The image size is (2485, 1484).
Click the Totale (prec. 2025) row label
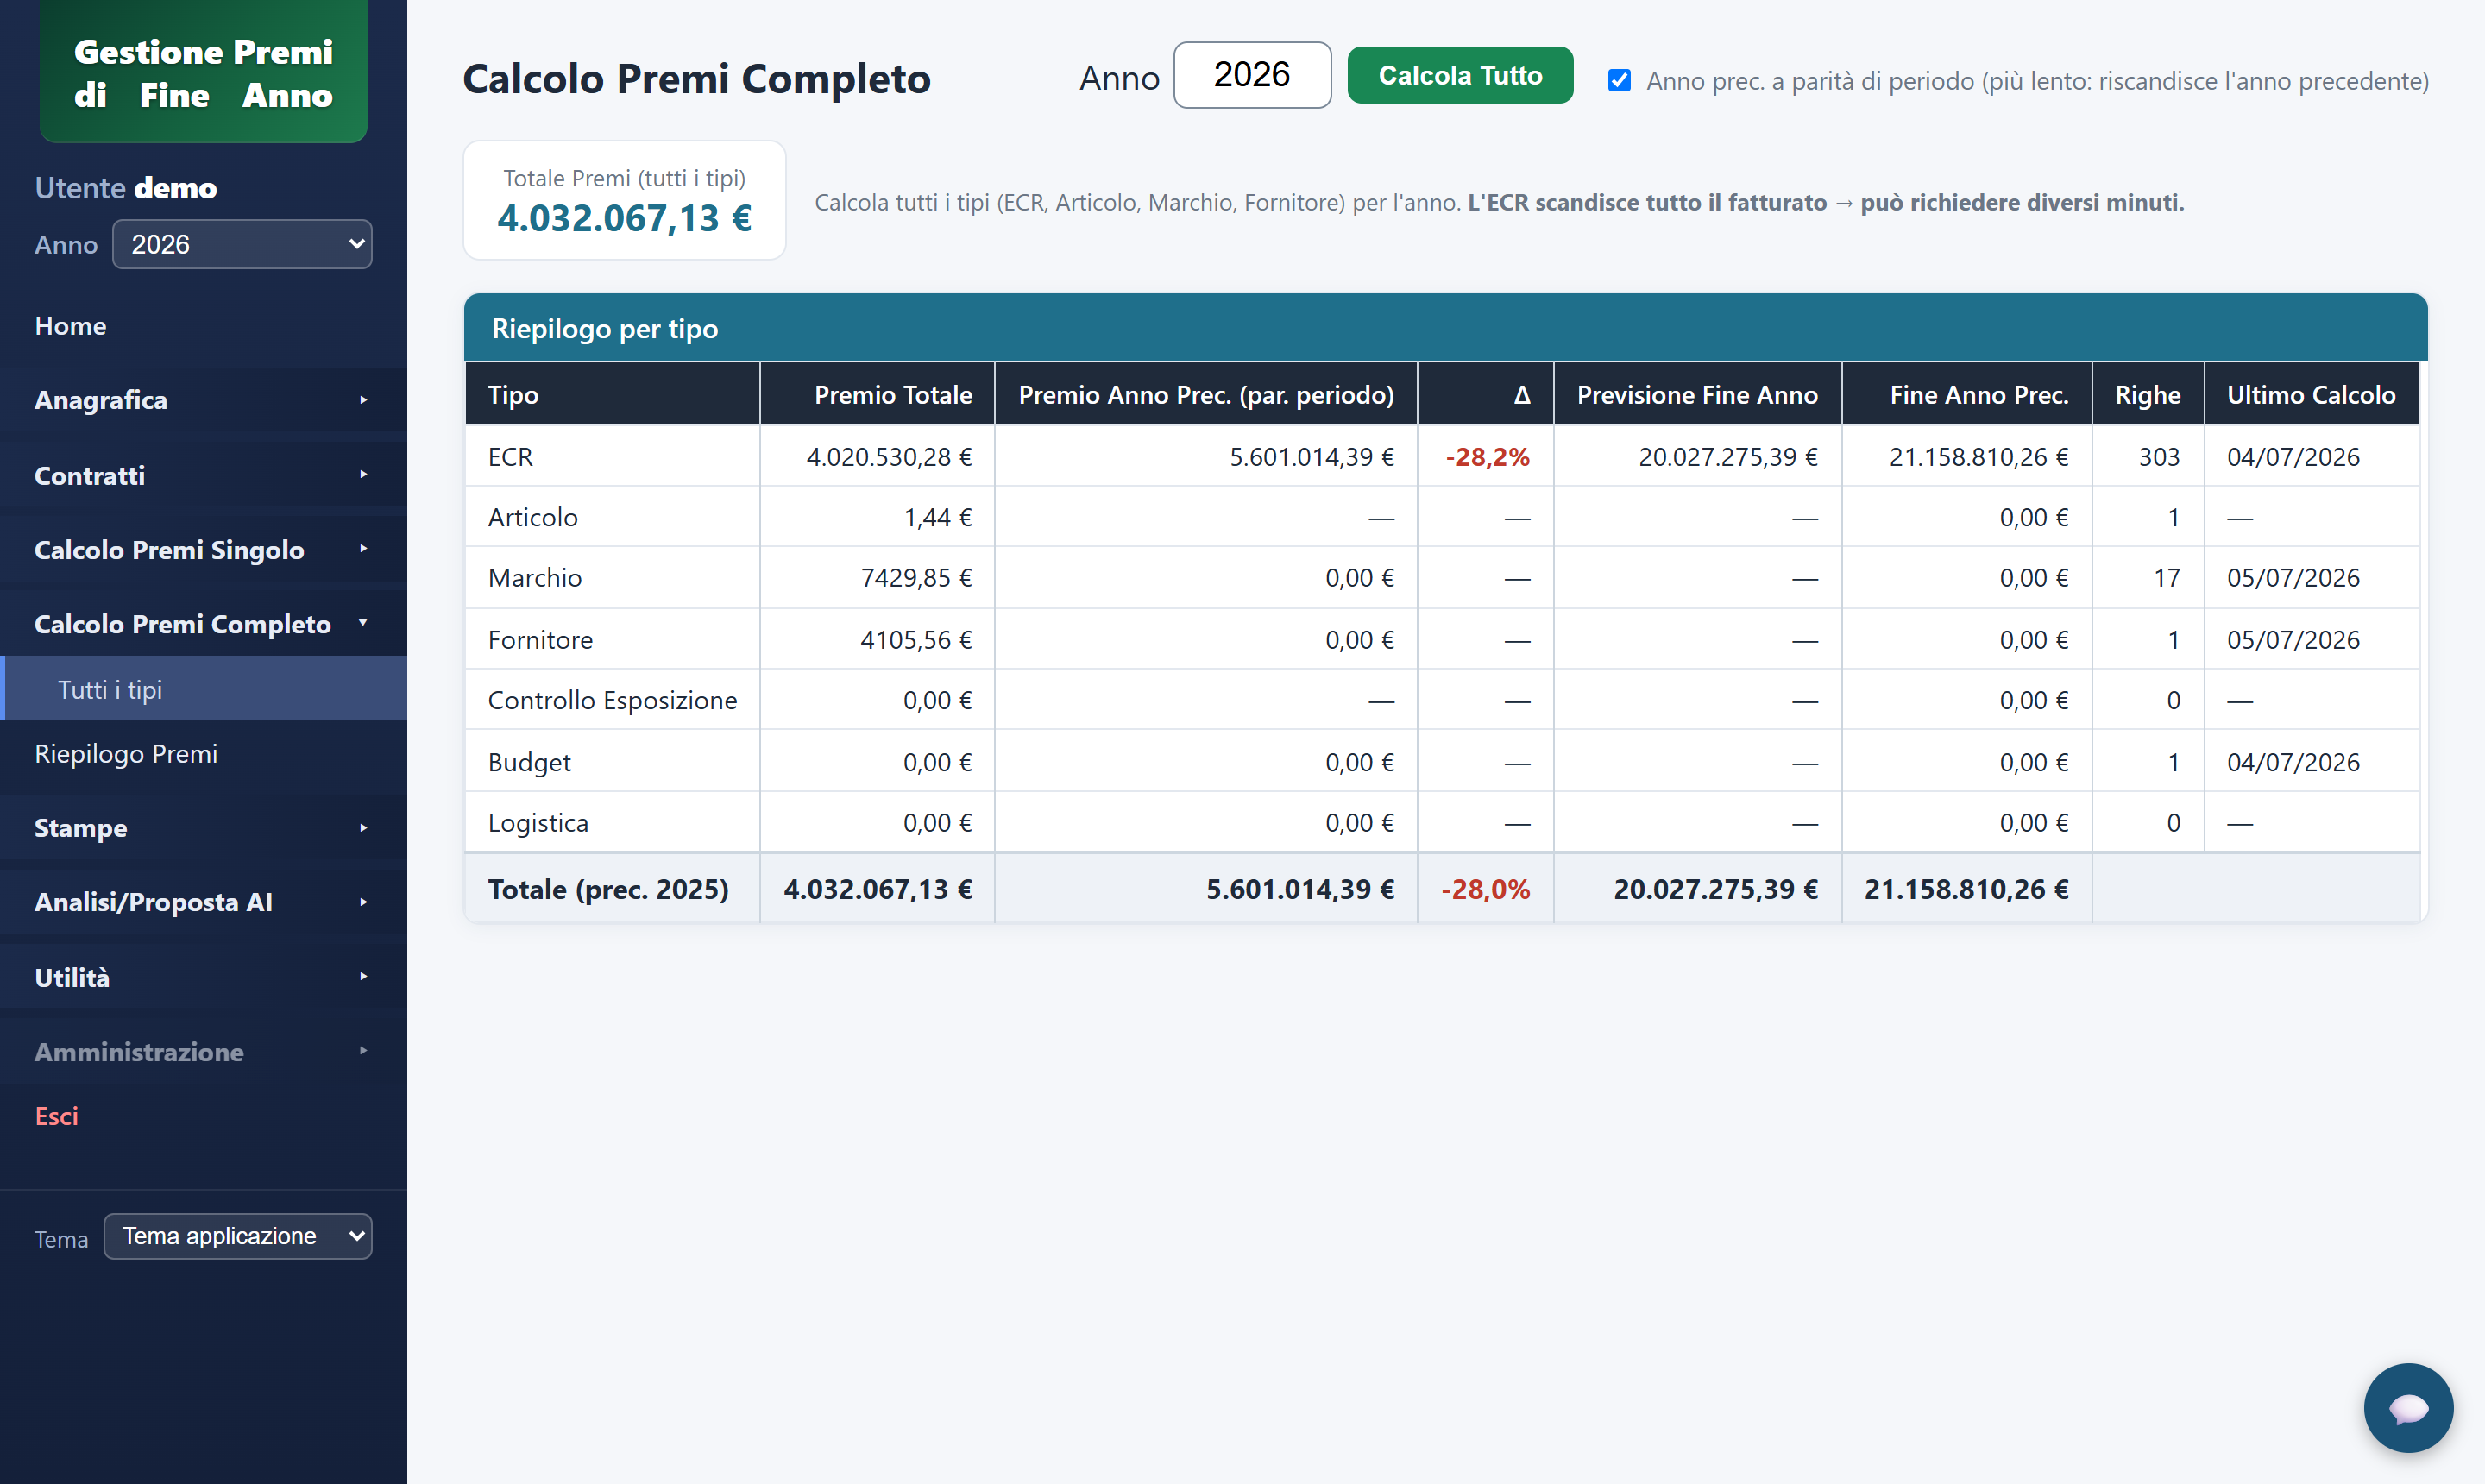(x=608, y=889)
